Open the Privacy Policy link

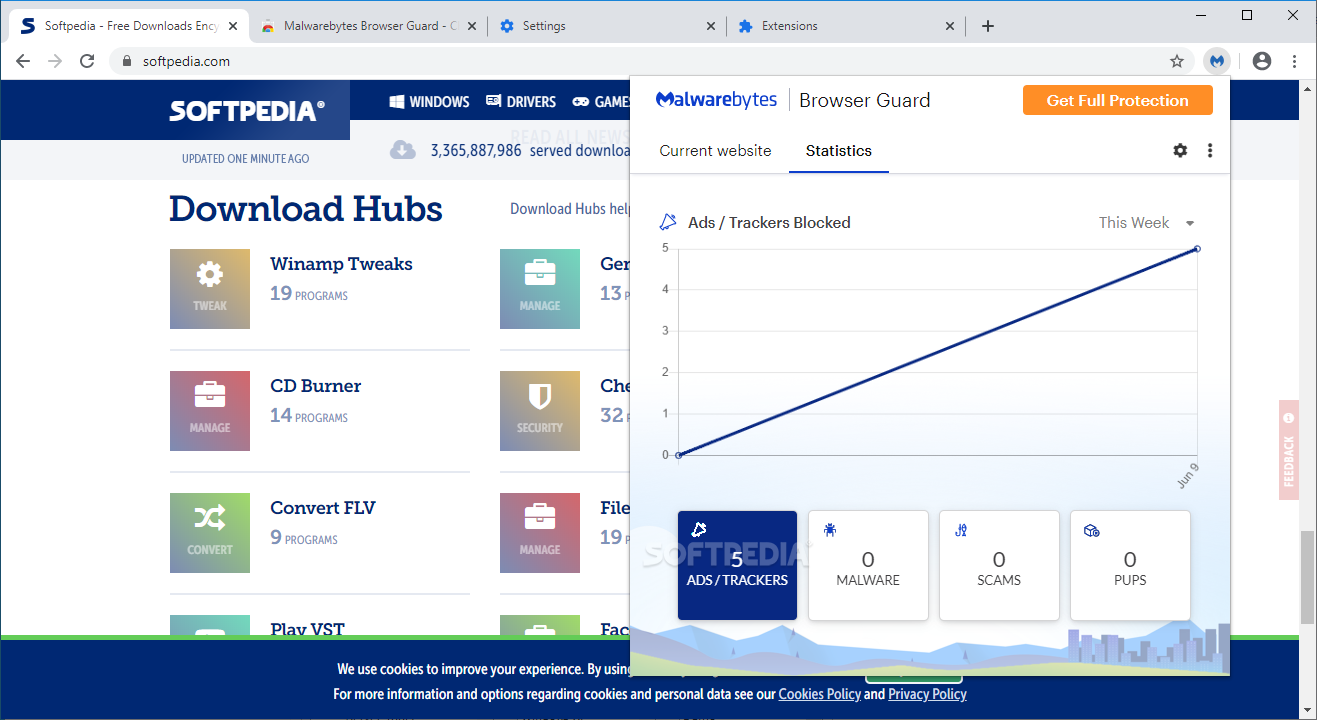point(927,694)
